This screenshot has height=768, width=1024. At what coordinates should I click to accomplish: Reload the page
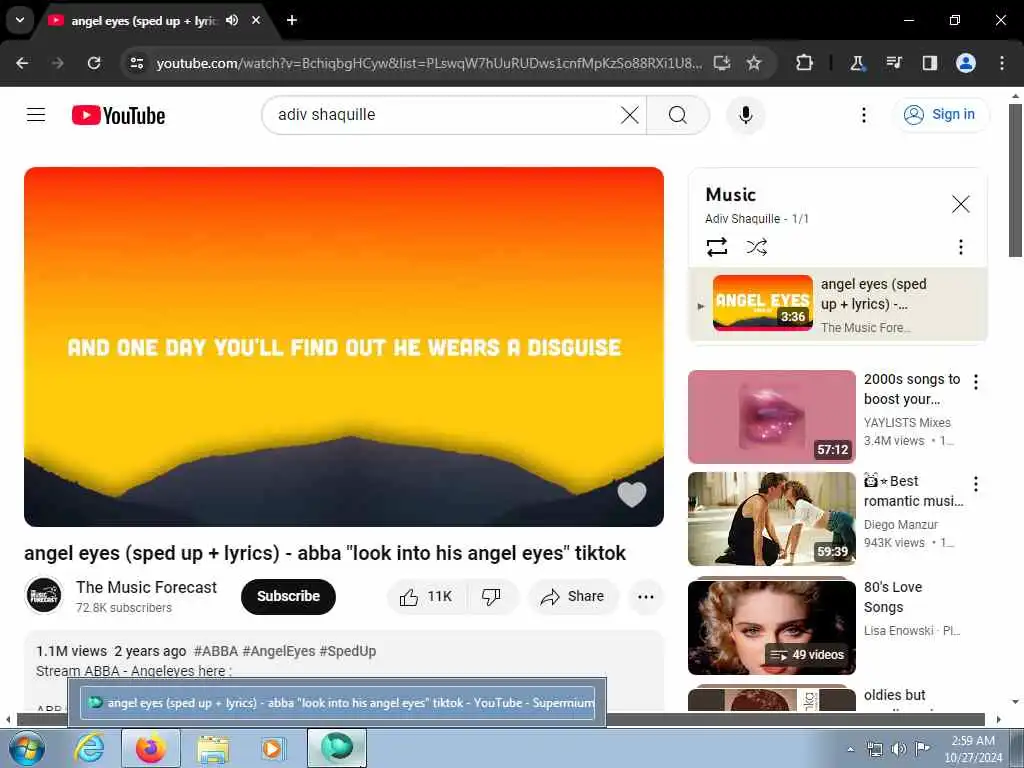pos(94,63)
